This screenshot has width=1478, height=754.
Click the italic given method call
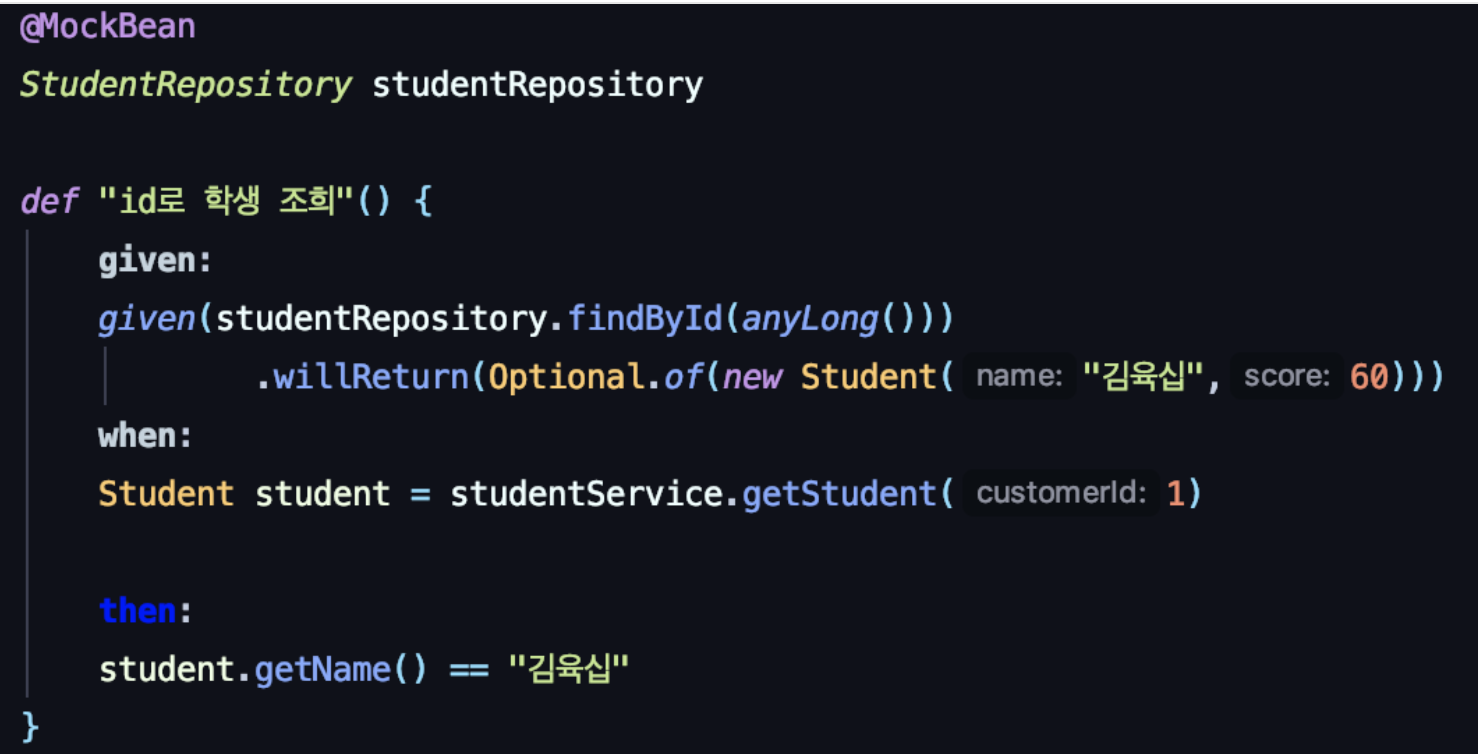point(147,319)
